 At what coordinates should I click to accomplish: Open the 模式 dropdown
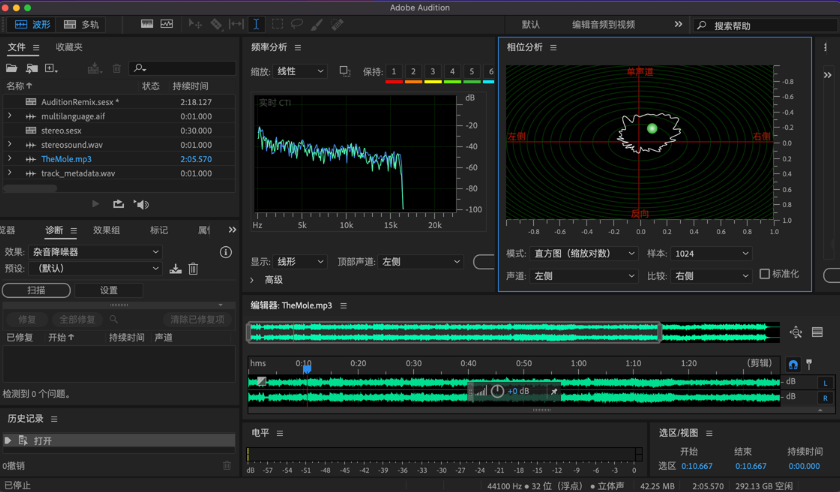point(584,254)
